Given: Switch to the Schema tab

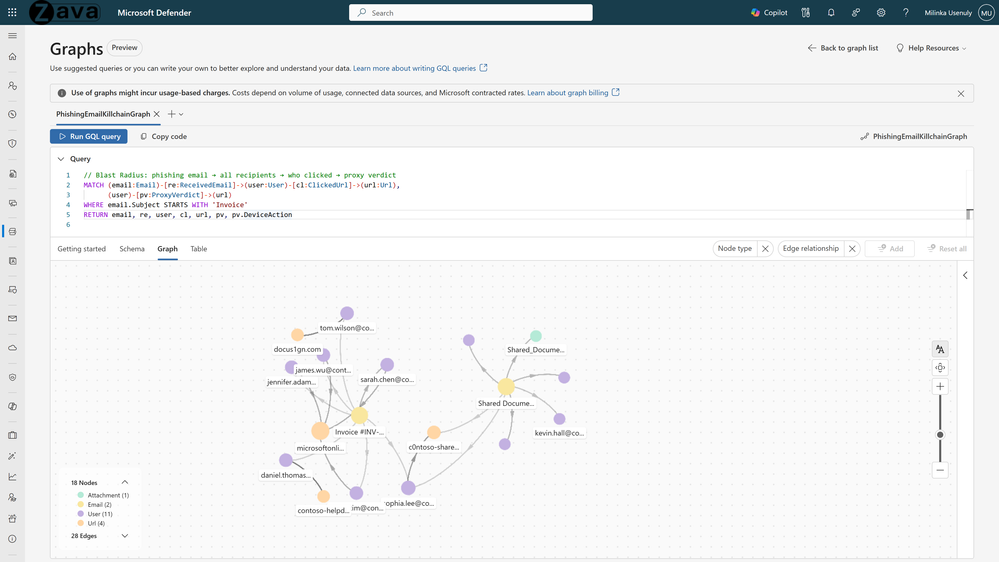Looking at the screenshot, I should [x=132, y=249].
